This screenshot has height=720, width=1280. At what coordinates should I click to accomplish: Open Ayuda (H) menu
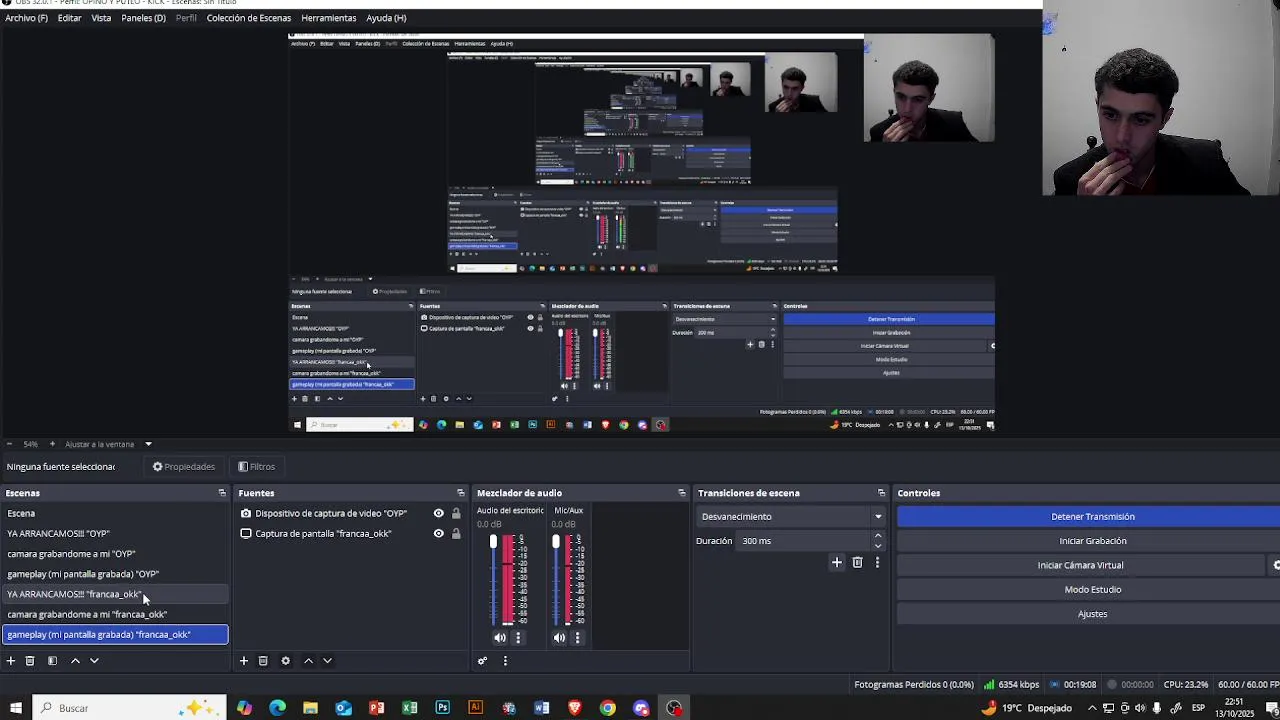pyautogui.click(x=386, y=18)
